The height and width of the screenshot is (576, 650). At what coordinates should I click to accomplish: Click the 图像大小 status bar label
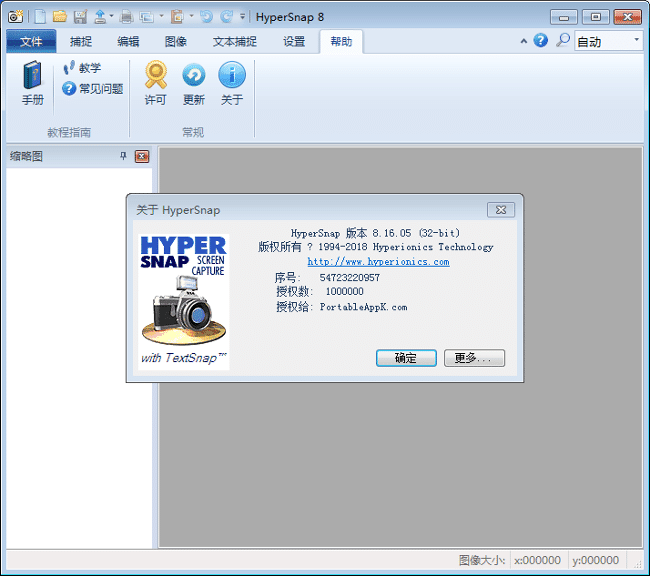point(482,560)
